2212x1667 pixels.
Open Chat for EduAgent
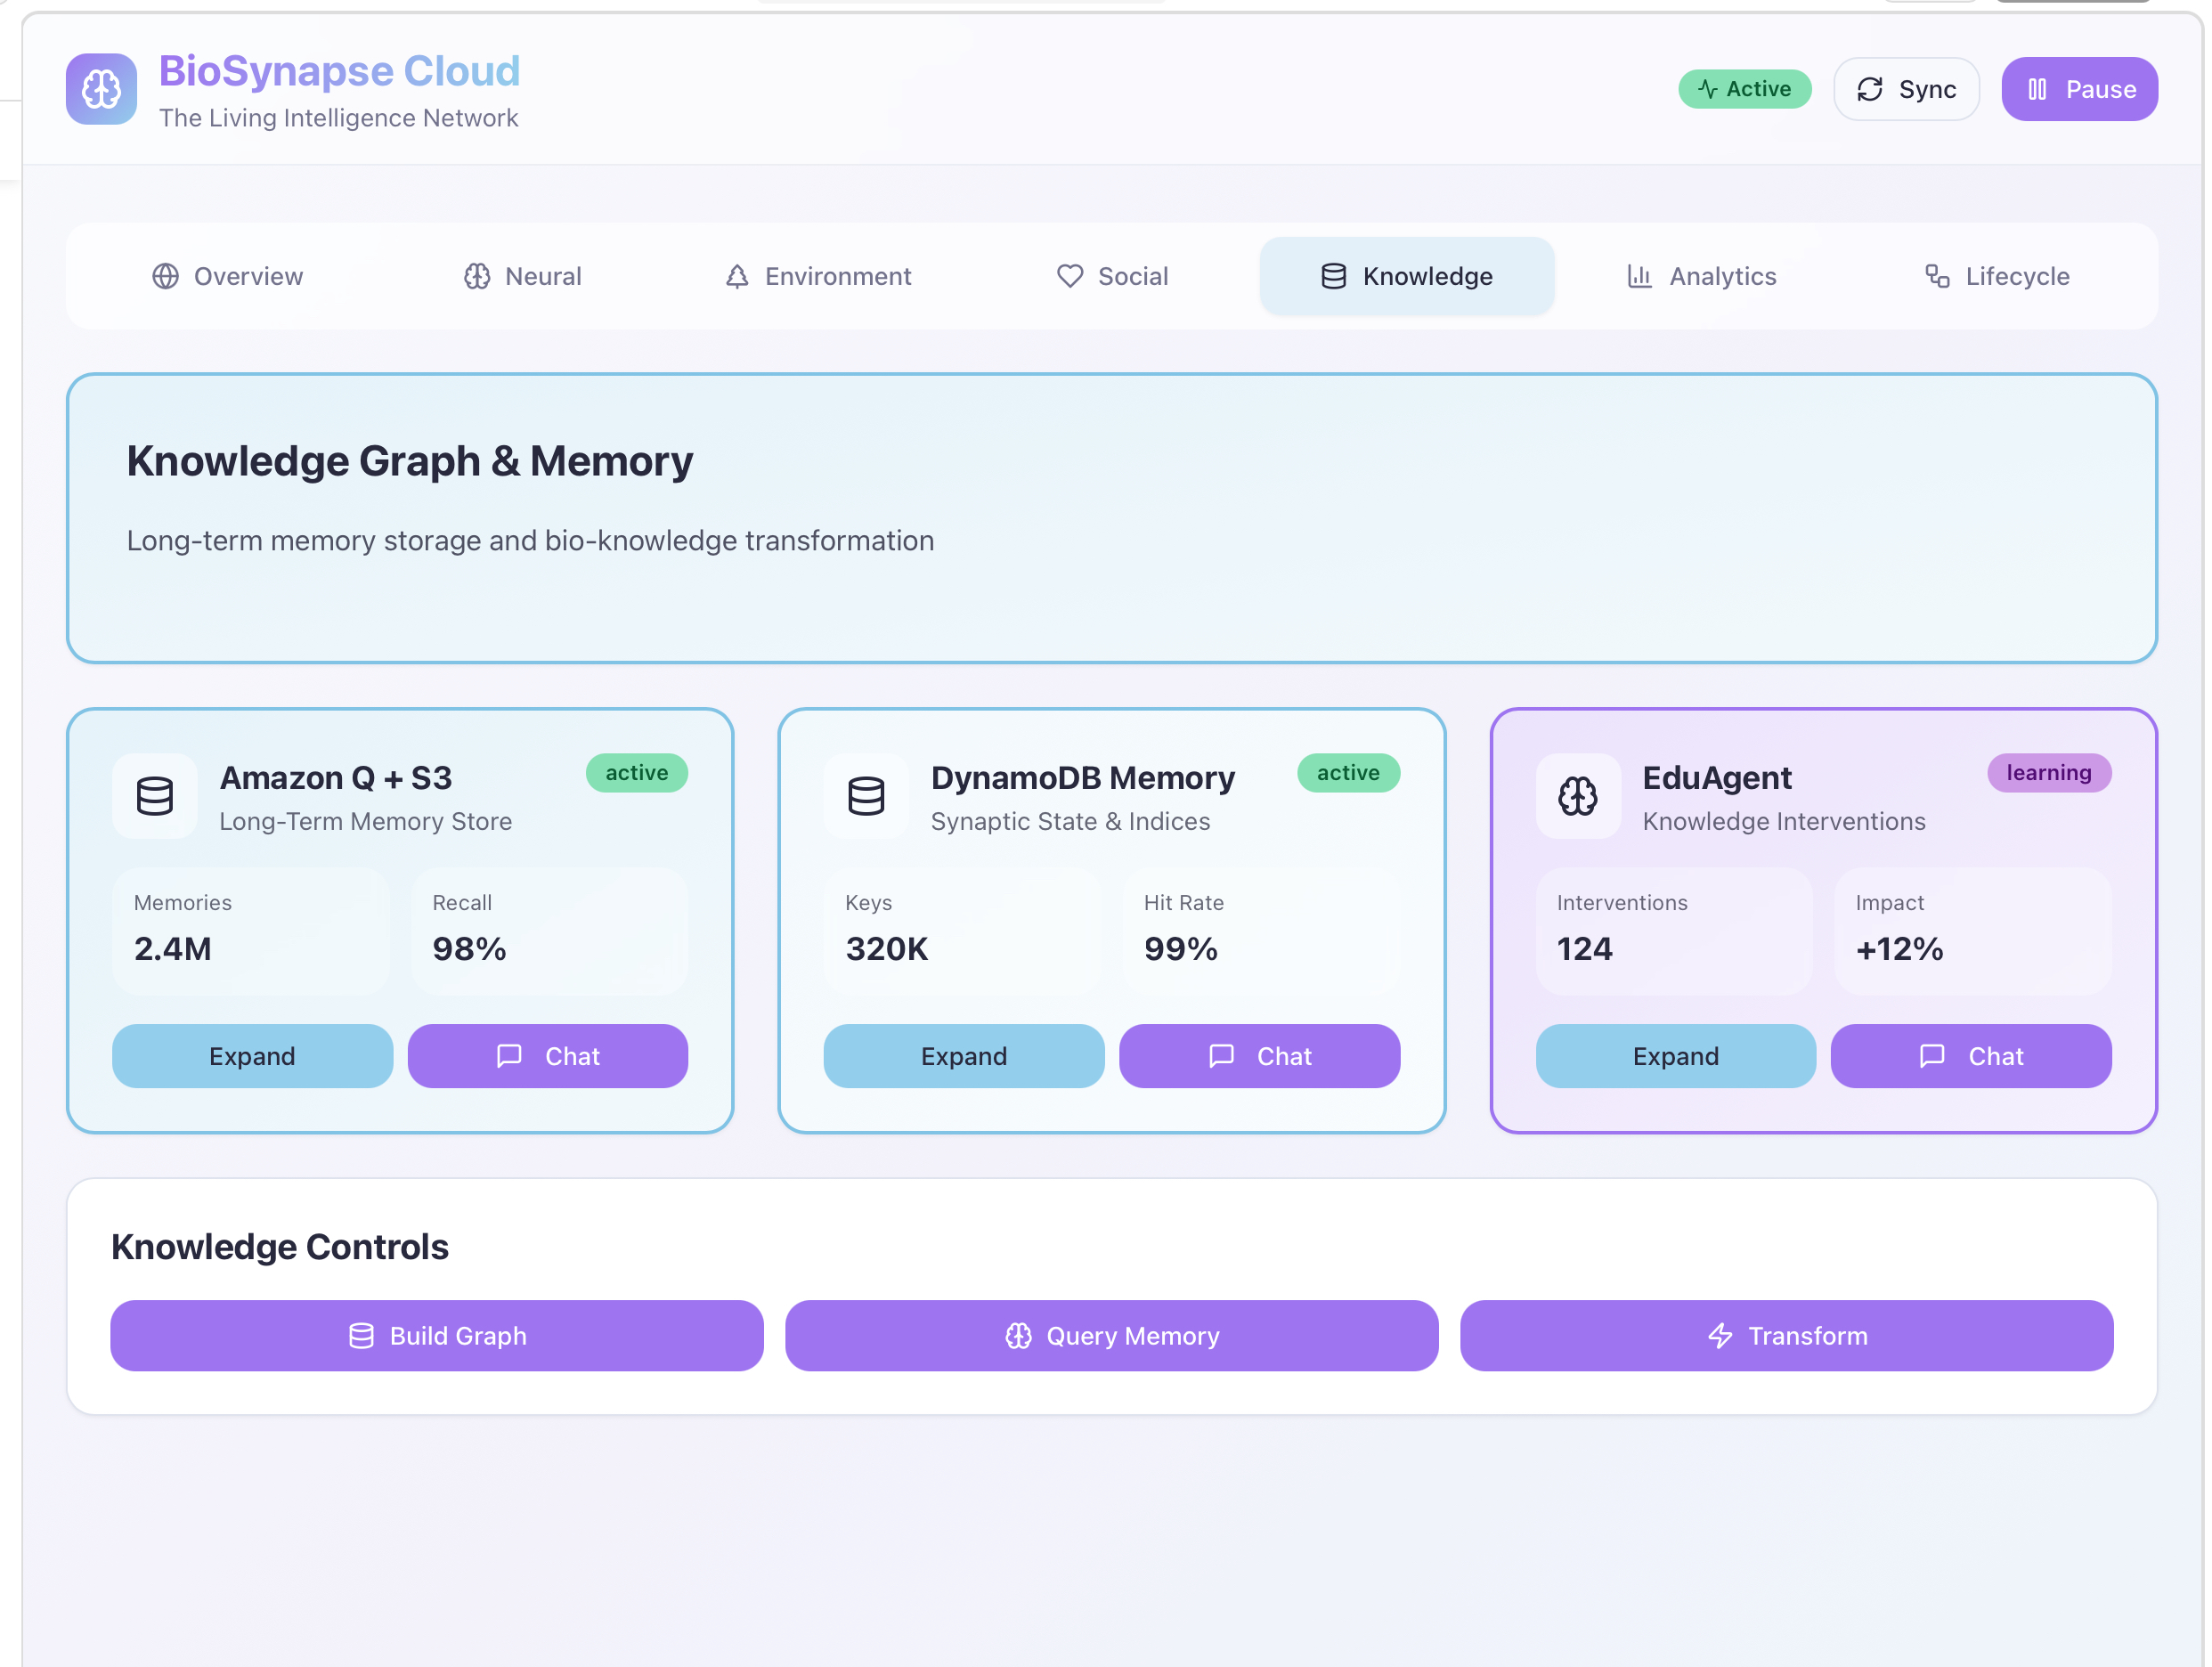pos(1970,1056)
